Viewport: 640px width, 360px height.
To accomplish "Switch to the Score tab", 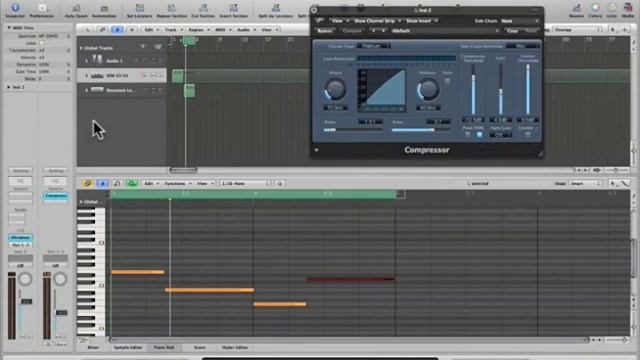I will 200,347.
